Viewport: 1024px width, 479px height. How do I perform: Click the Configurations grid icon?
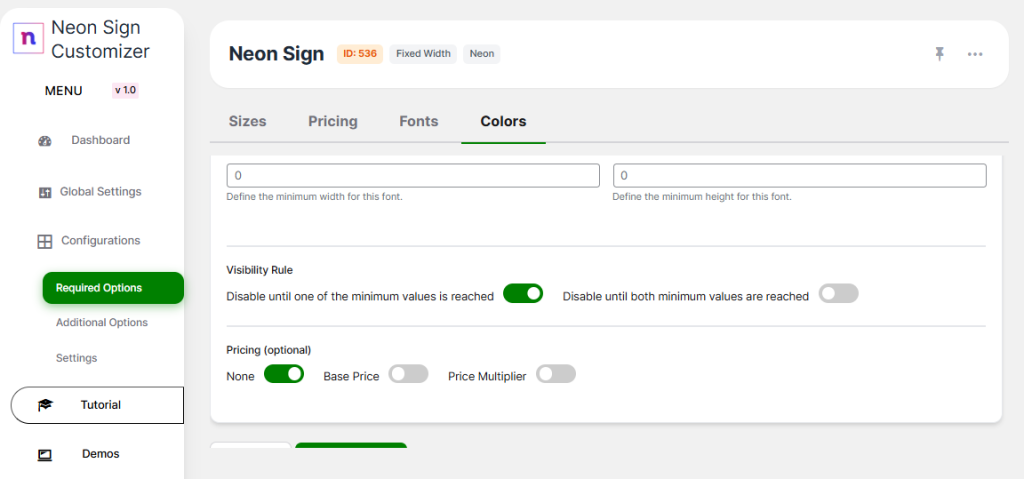[x=45, y=241]
